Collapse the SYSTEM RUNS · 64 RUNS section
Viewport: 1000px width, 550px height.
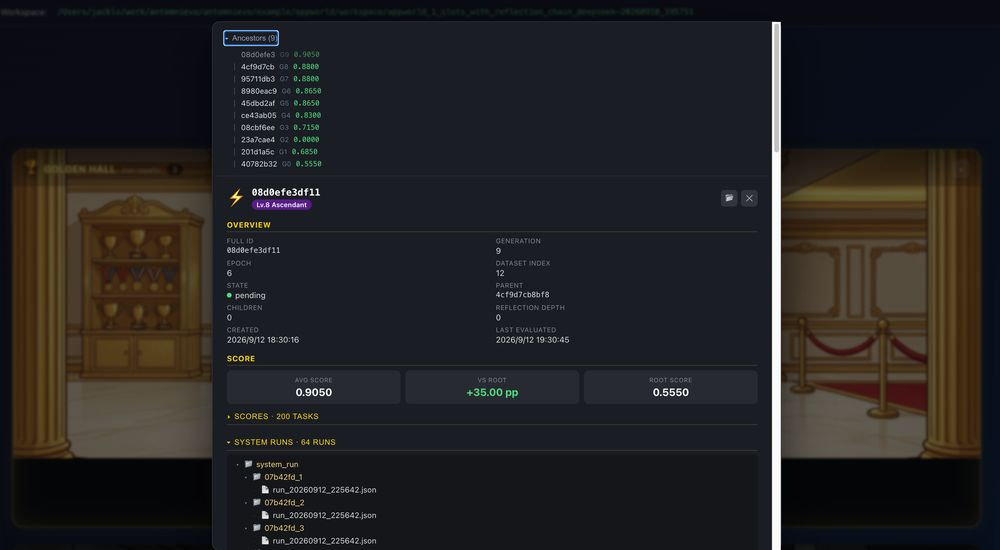click(x=281, y=442)
